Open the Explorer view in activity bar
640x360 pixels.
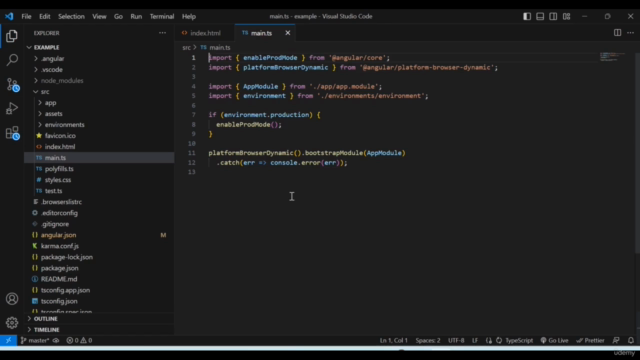(x=12, y=36)
